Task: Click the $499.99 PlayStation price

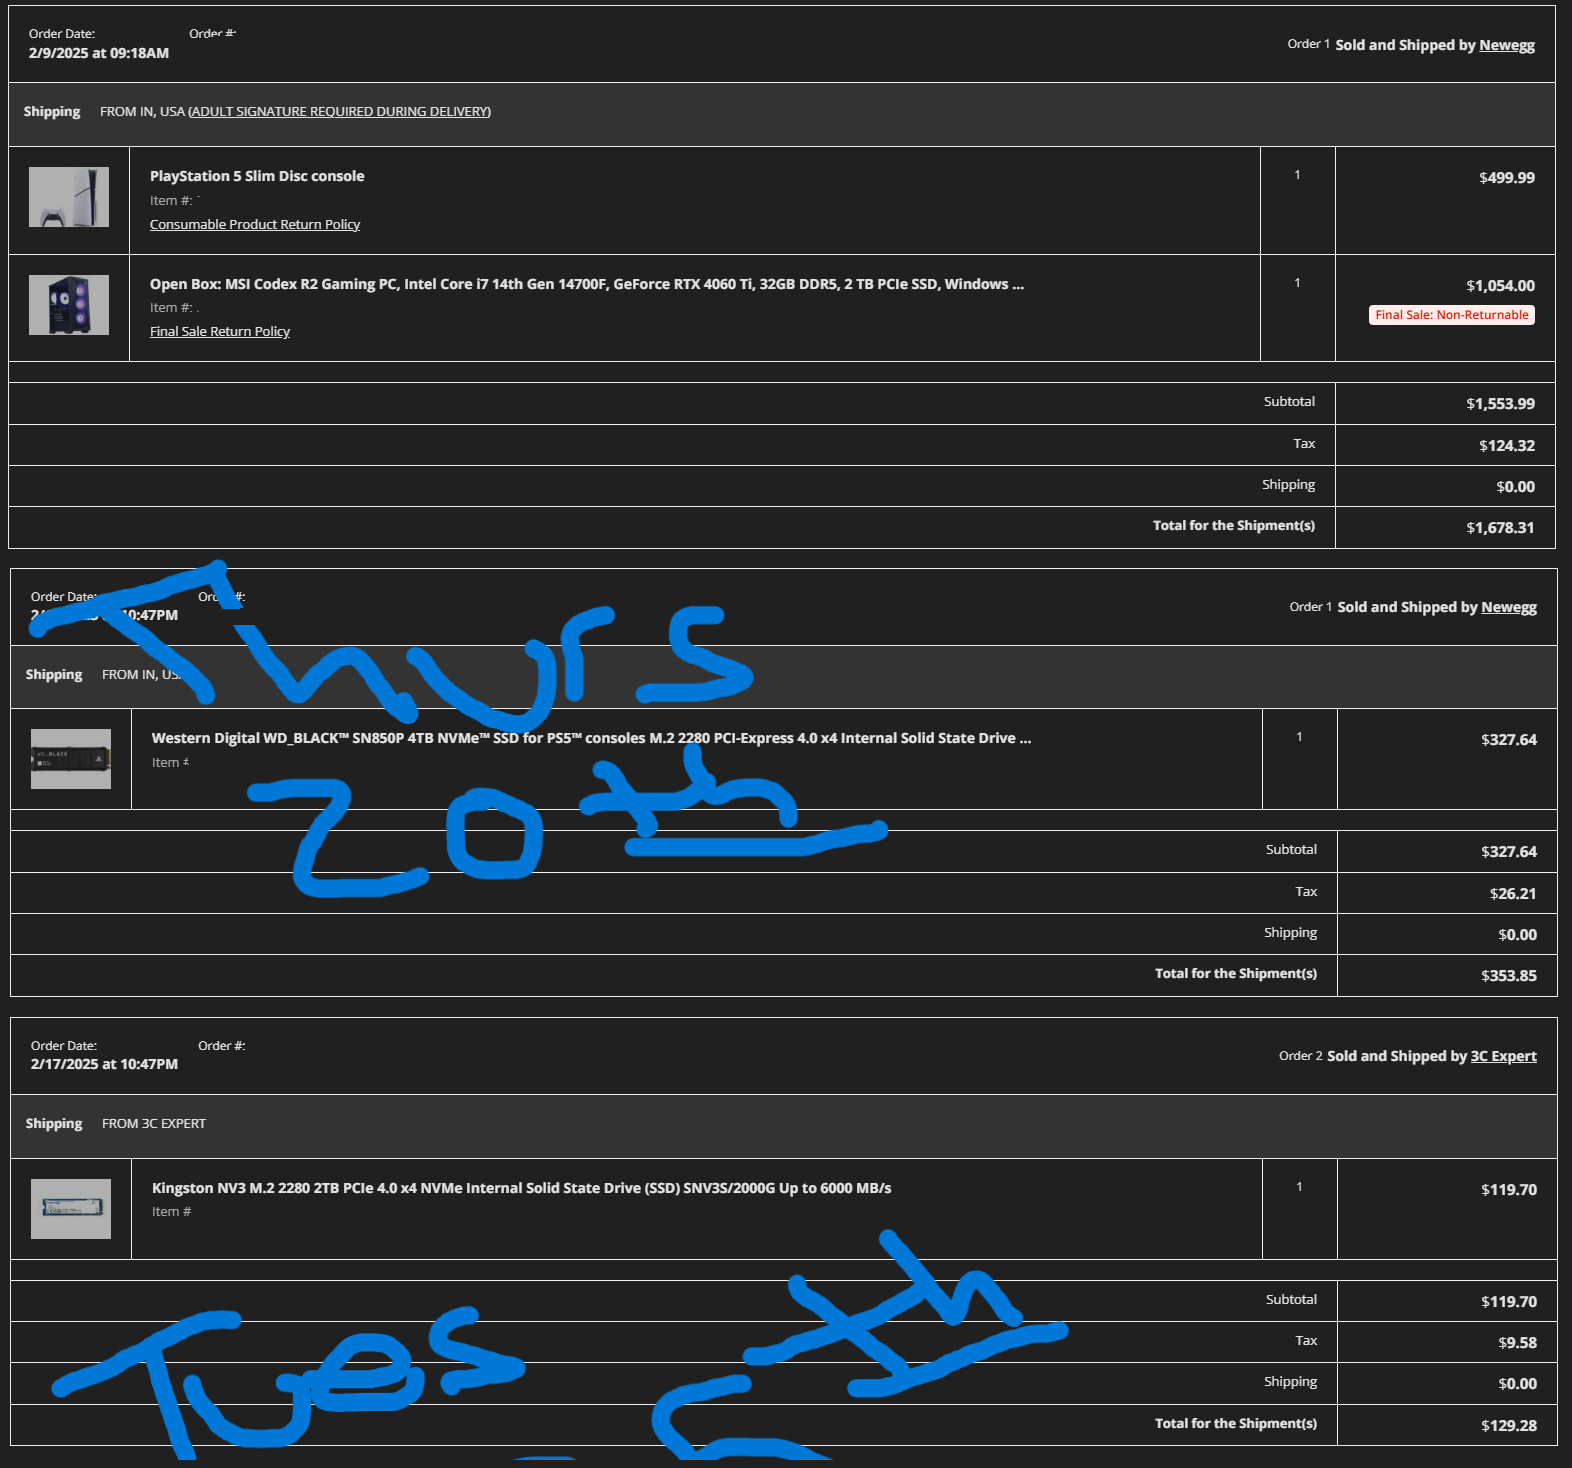Action: [x=1507, y=178]
